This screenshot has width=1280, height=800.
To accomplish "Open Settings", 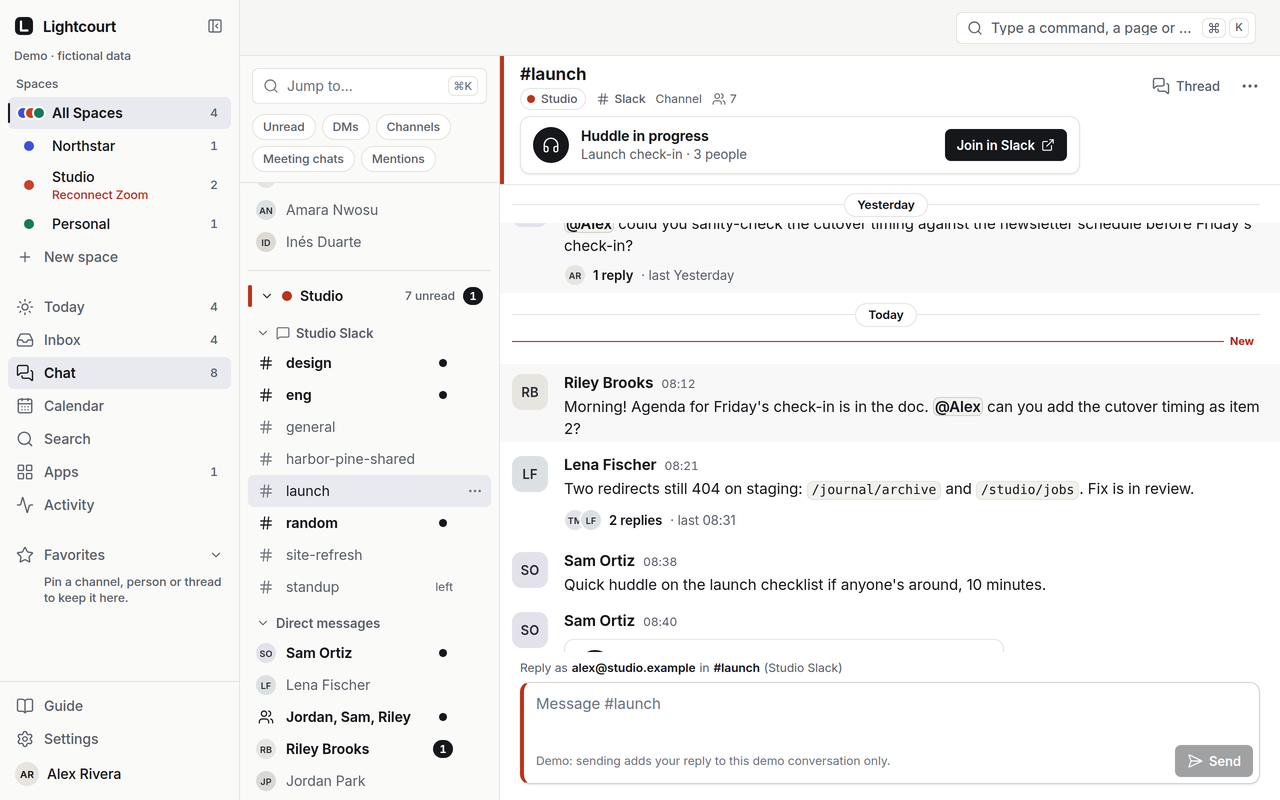I will (119, 739).
